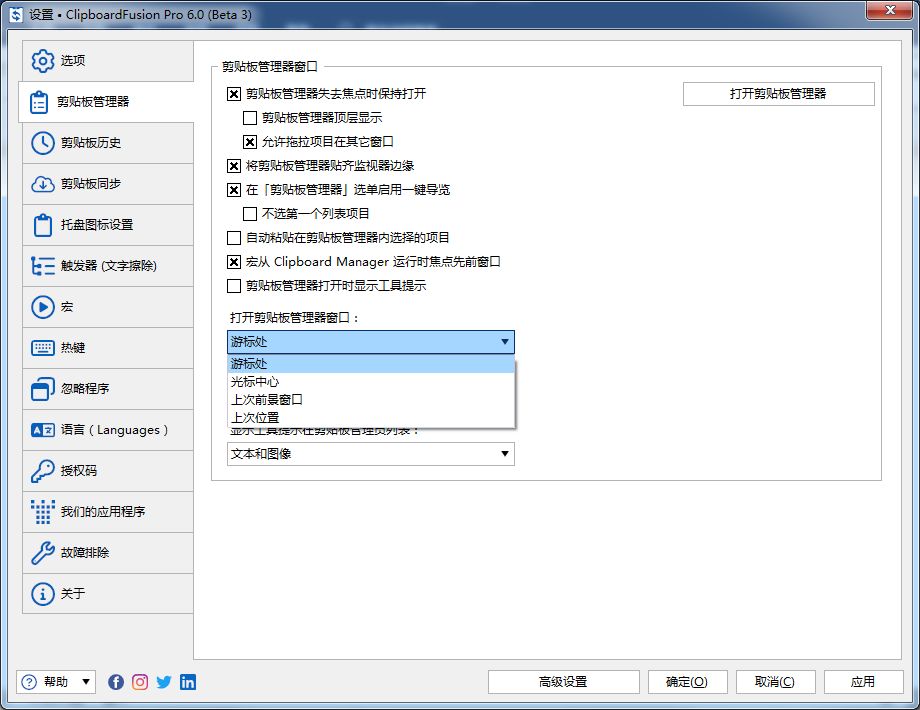This screenshot has width=920, height=710.
Task: Click the dotted grid icon beside 我们的应用程序
Action: tap(43, 512)
